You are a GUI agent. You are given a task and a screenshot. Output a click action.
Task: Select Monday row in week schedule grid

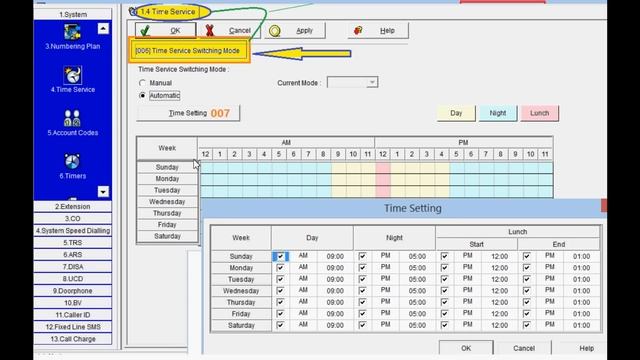click(167, 179)
